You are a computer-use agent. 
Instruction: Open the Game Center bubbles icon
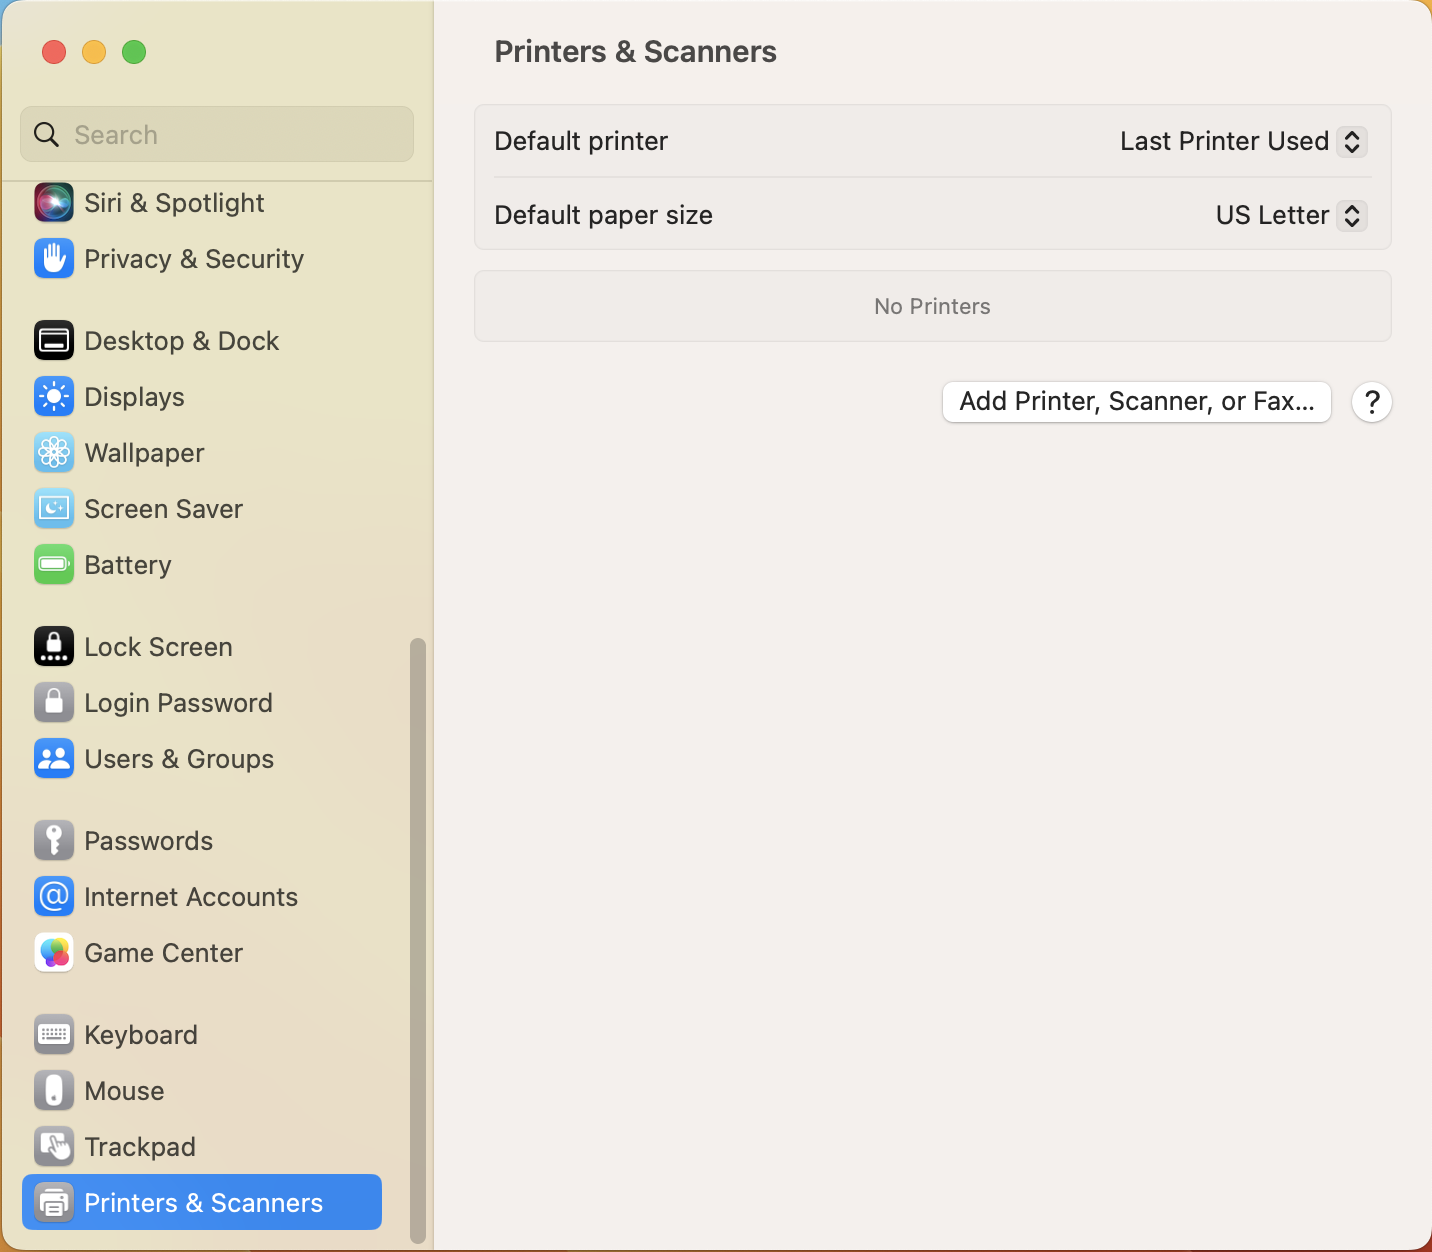tap(54, 953)
